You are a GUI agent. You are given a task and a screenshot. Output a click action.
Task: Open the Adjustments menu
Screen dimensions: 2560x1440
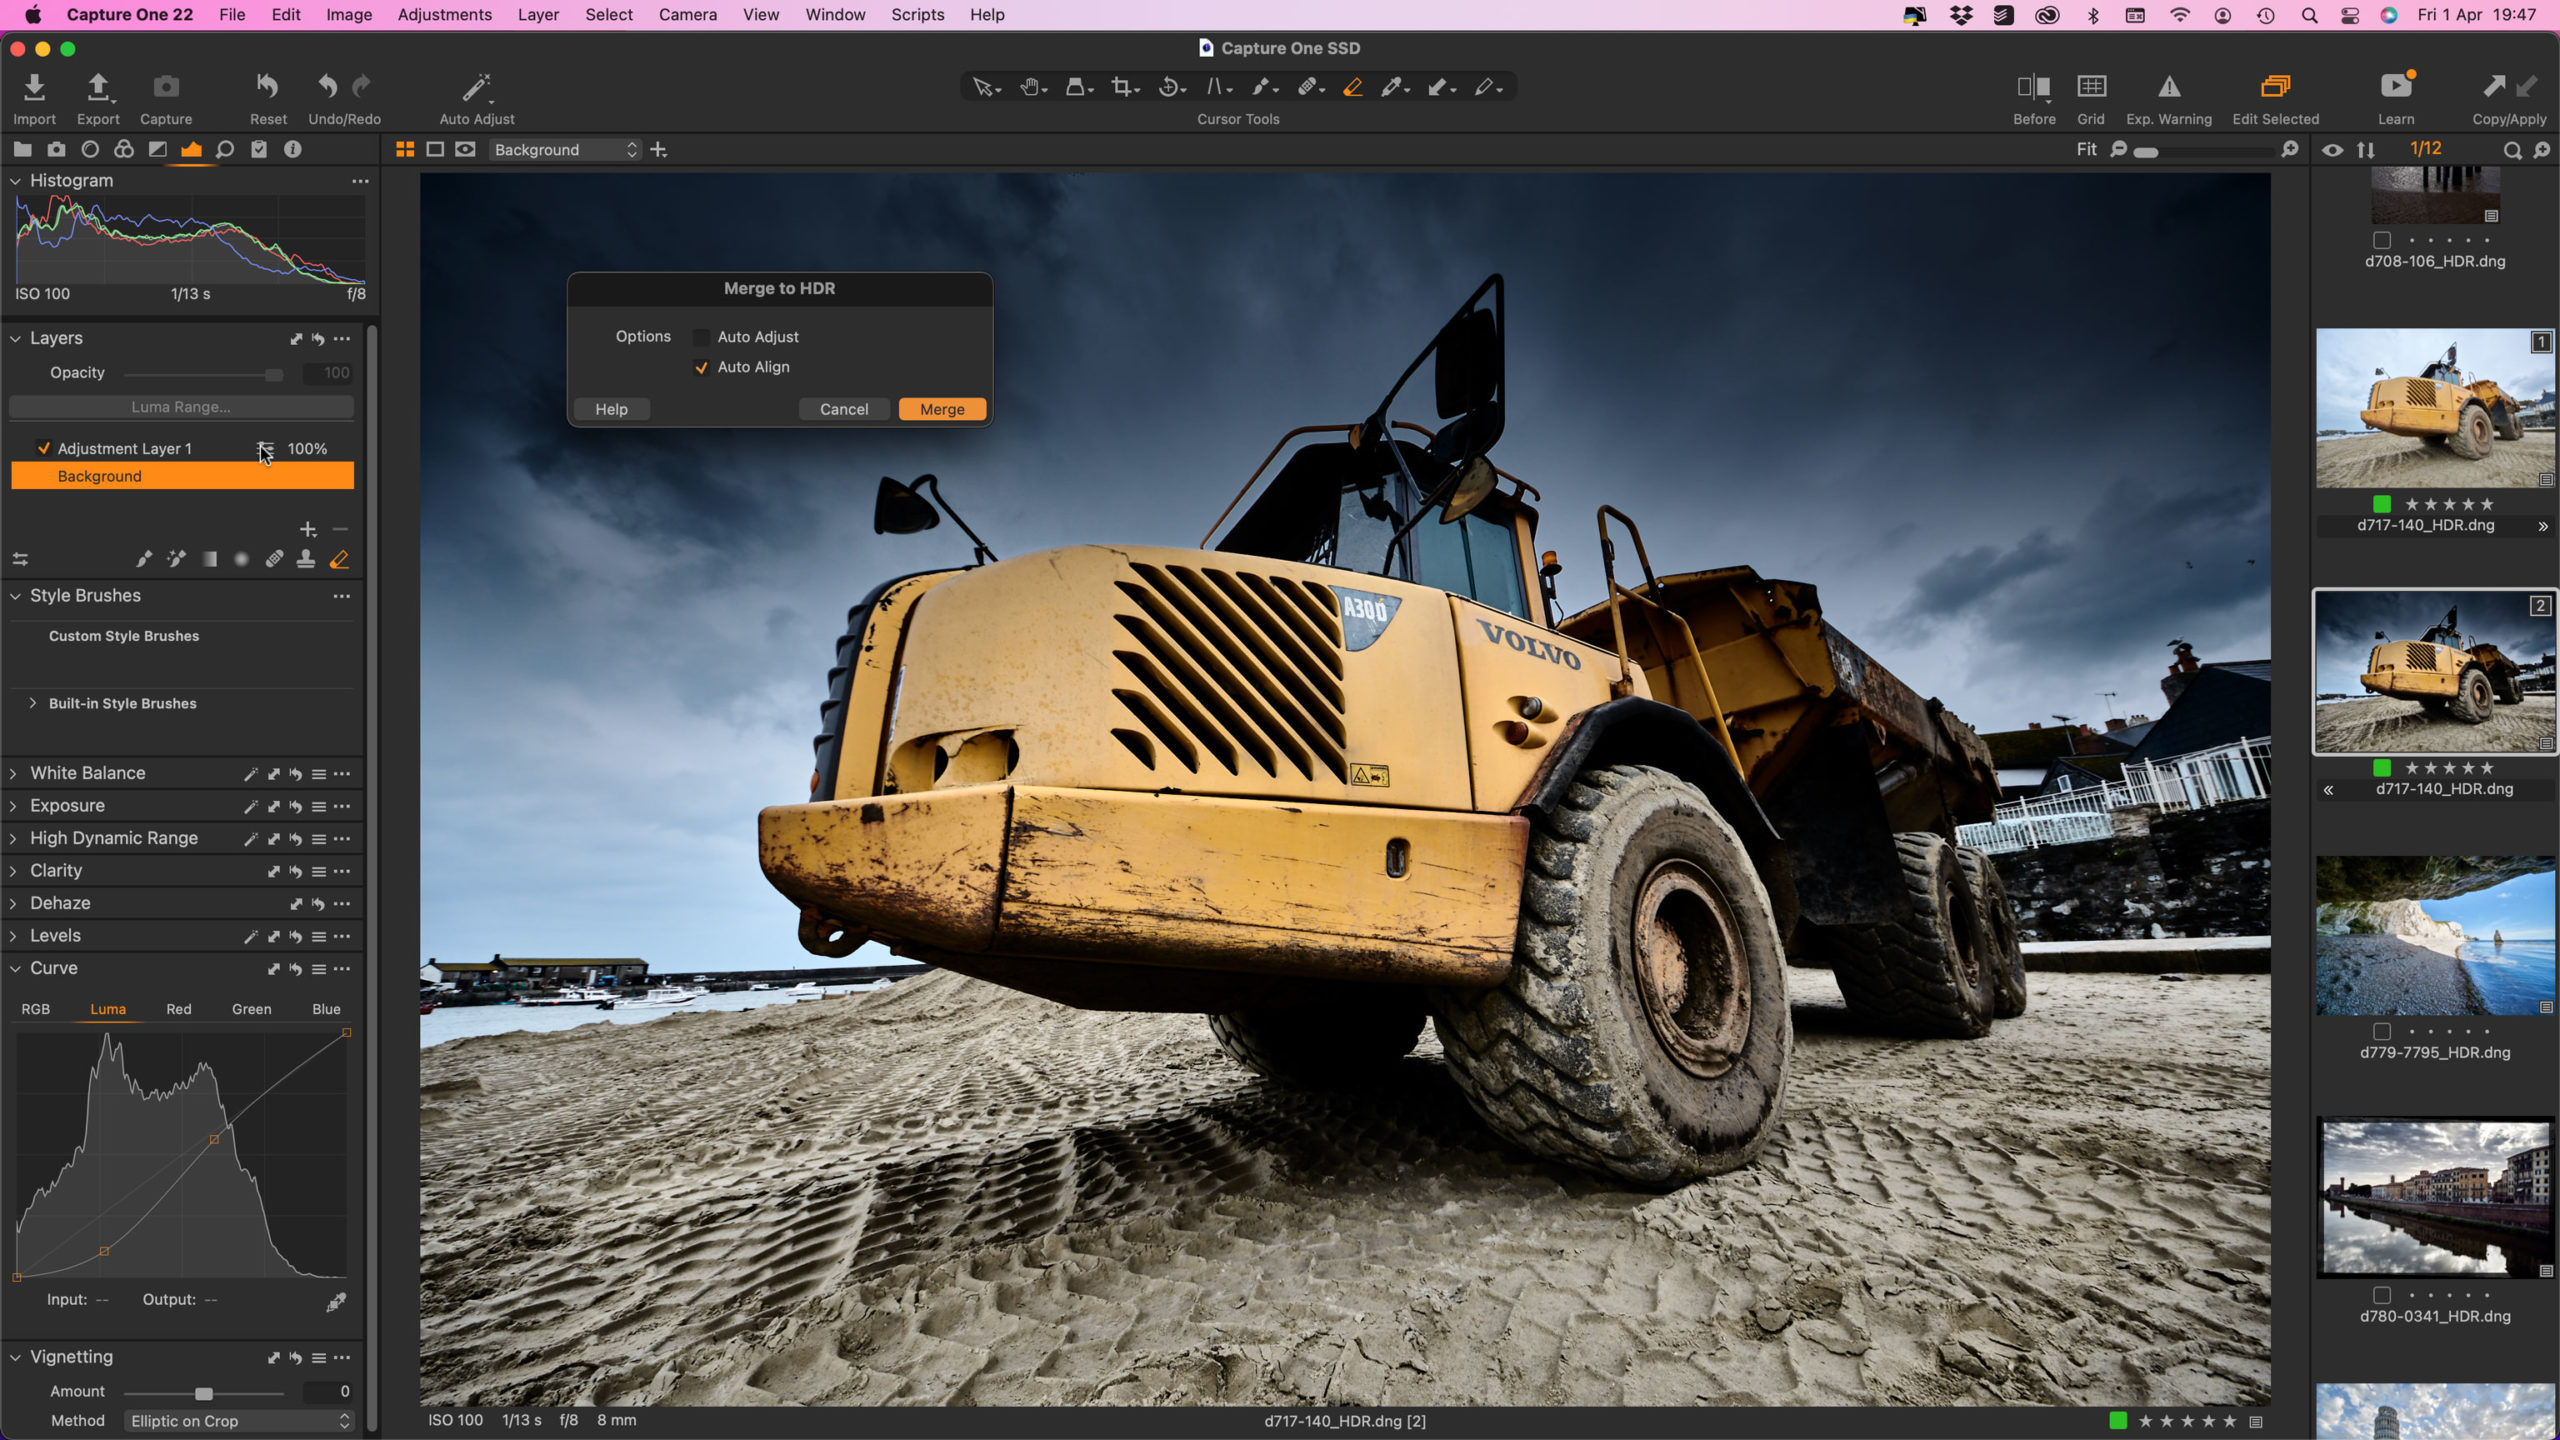[x=444, y=14]
